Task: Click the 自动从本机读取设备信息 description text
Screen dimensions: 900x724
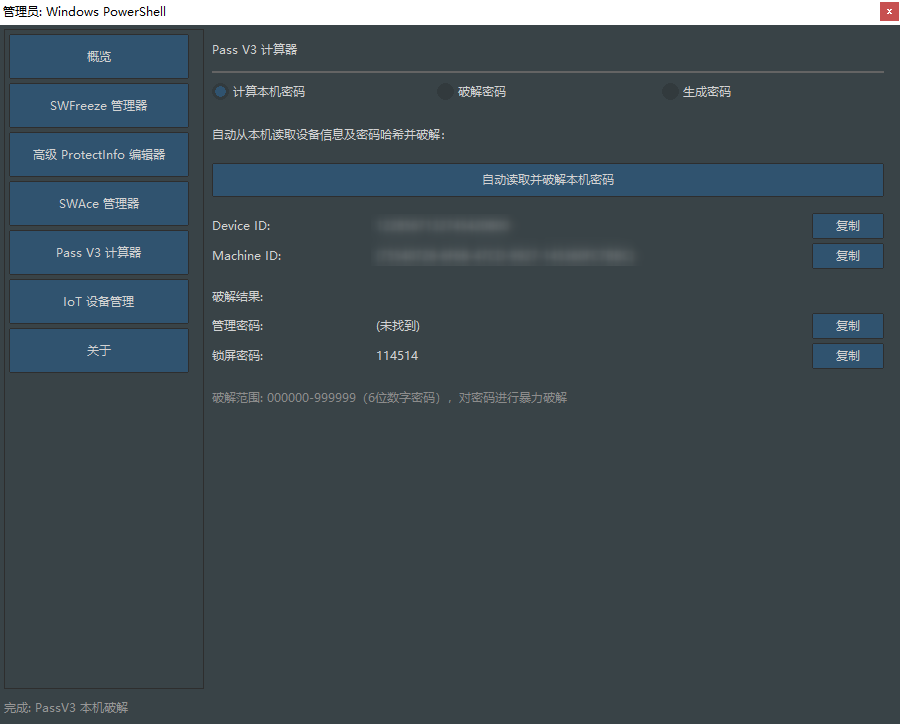Action: [328, 135]
